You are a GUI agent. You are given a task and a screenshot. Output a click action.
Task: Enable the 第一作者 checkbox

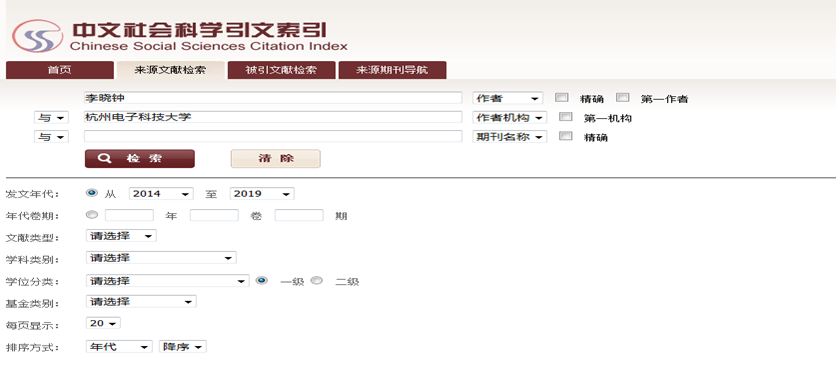point(623,98)
